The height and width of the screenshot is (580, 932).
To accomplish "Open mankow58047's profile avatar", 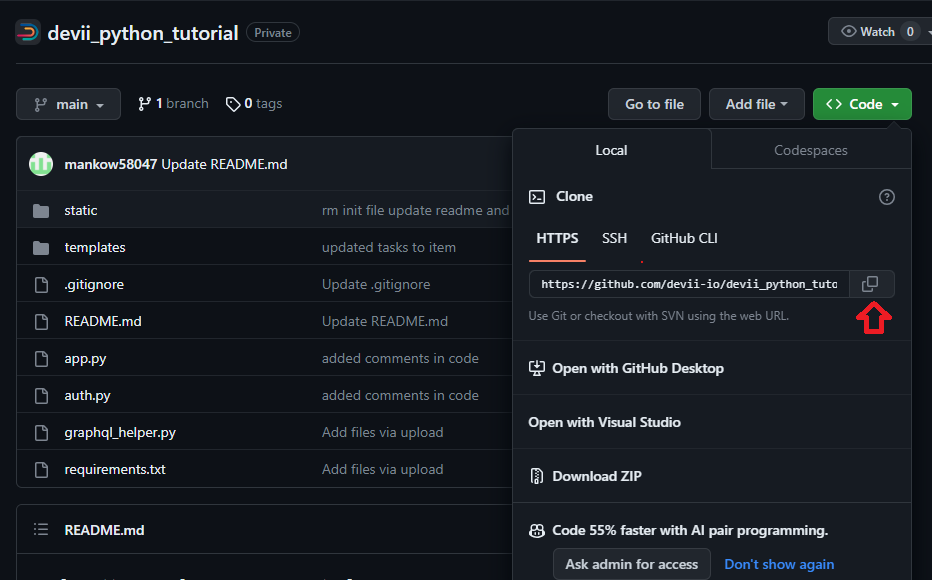I will (40, 163).
